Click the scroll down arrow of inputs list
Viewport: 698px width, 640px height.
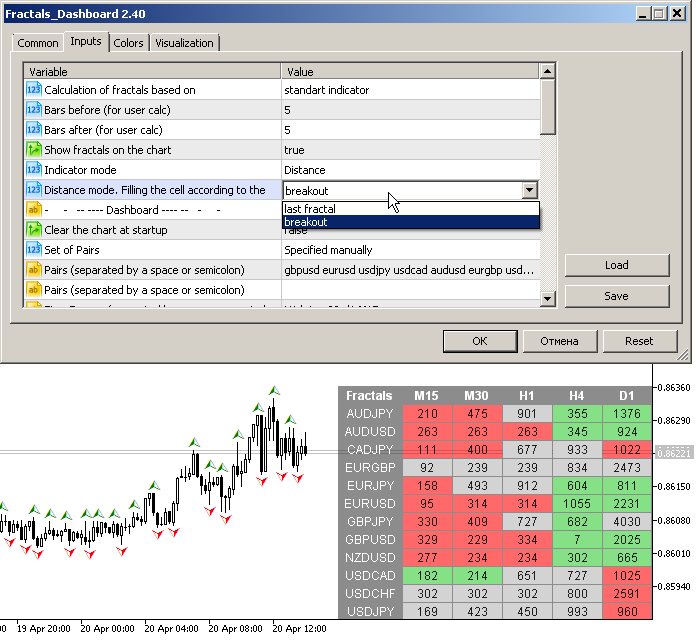tap(548, 299)
